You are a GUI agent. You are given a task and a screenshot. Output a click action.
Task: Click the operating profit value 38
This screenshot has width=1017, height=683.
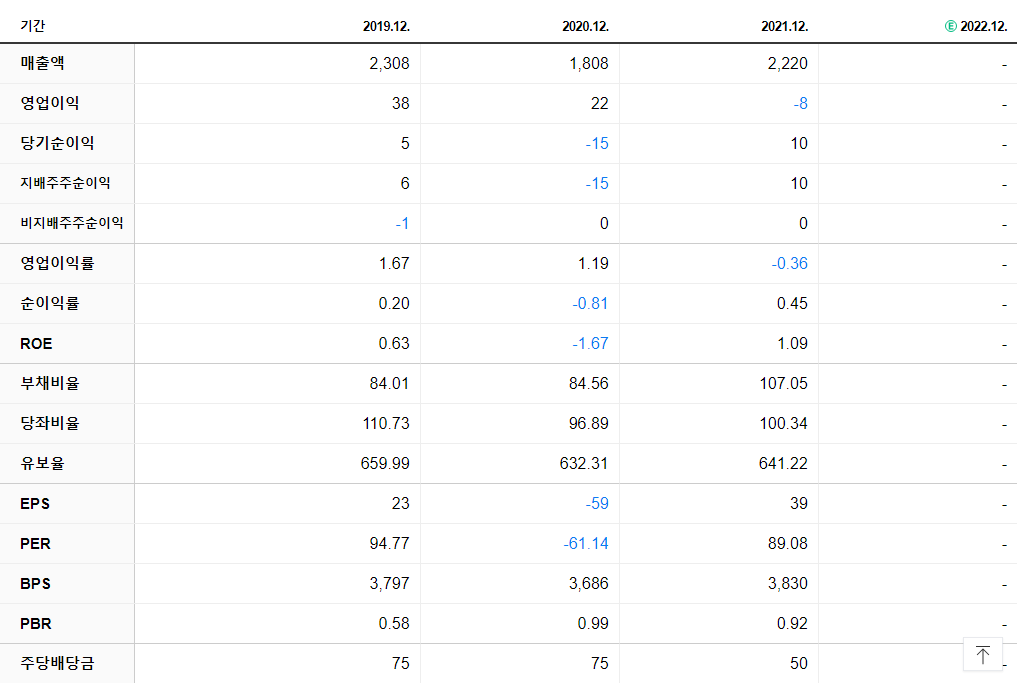[x=400, y=104]
